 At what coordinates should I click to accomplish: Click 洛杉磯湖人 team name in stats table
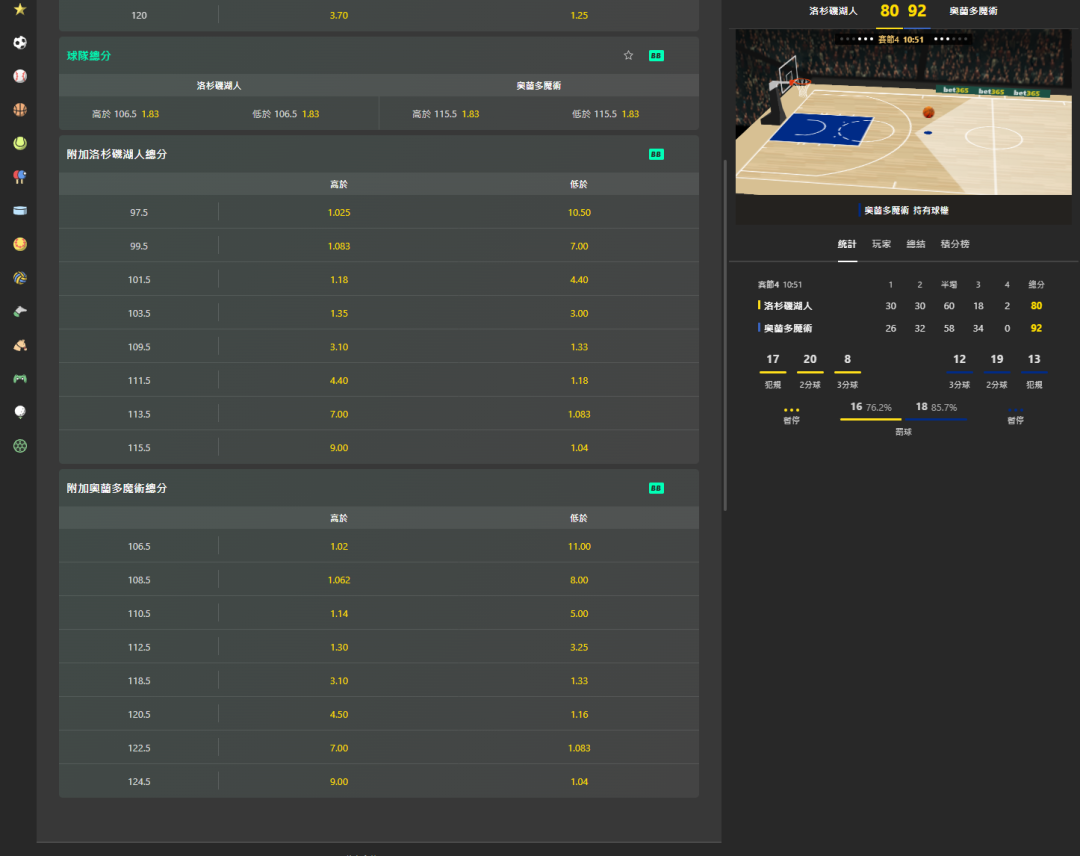click(788, 306)
